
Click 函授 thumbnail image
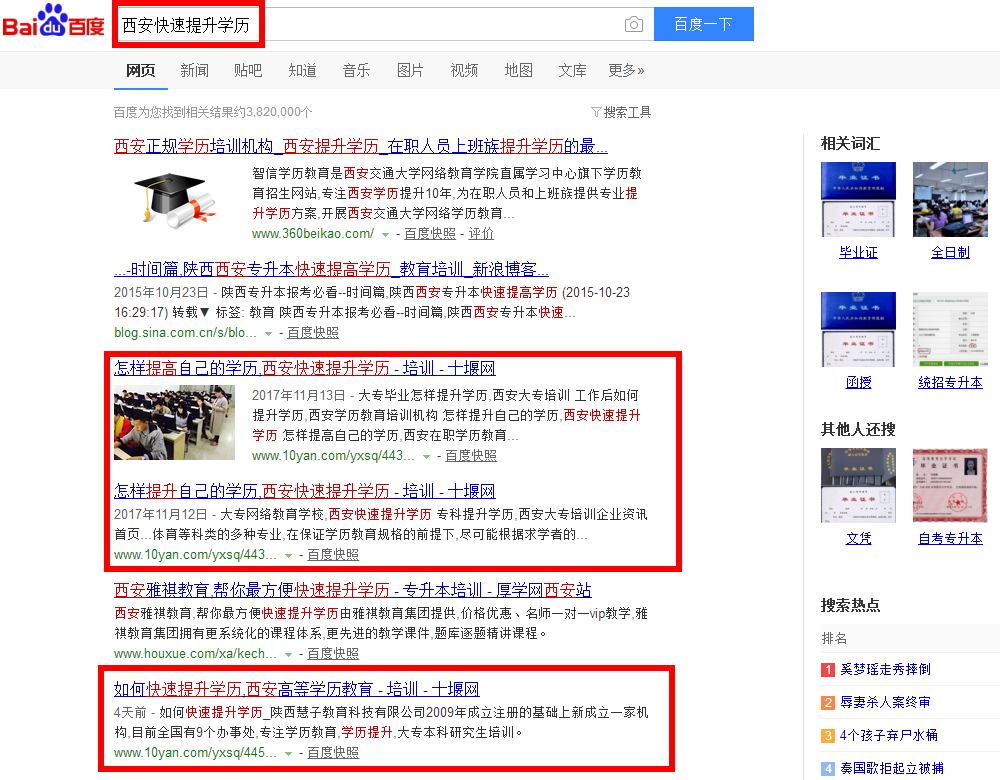click(858, 329)
